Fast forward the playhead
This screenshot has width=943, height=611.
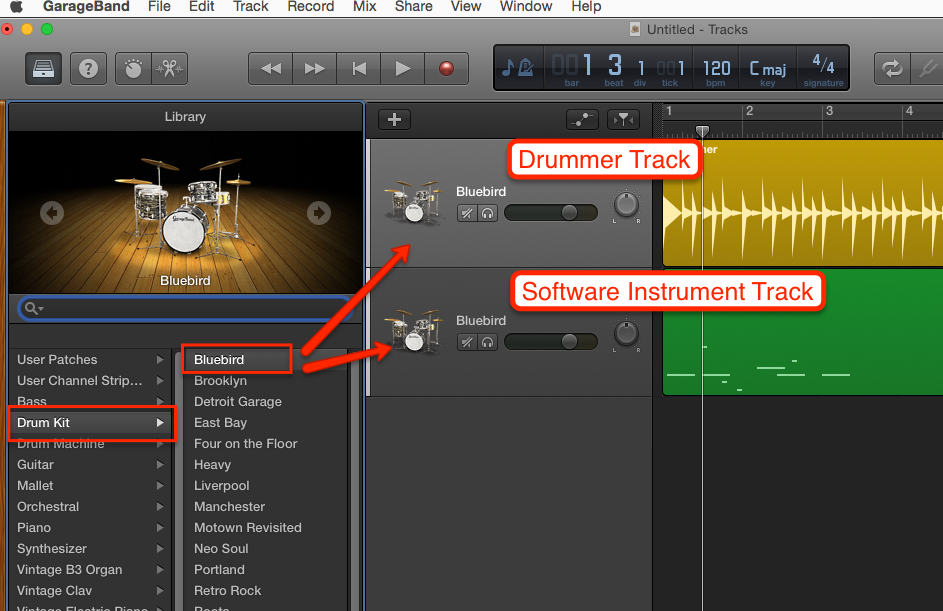click(x=315, y=69)
